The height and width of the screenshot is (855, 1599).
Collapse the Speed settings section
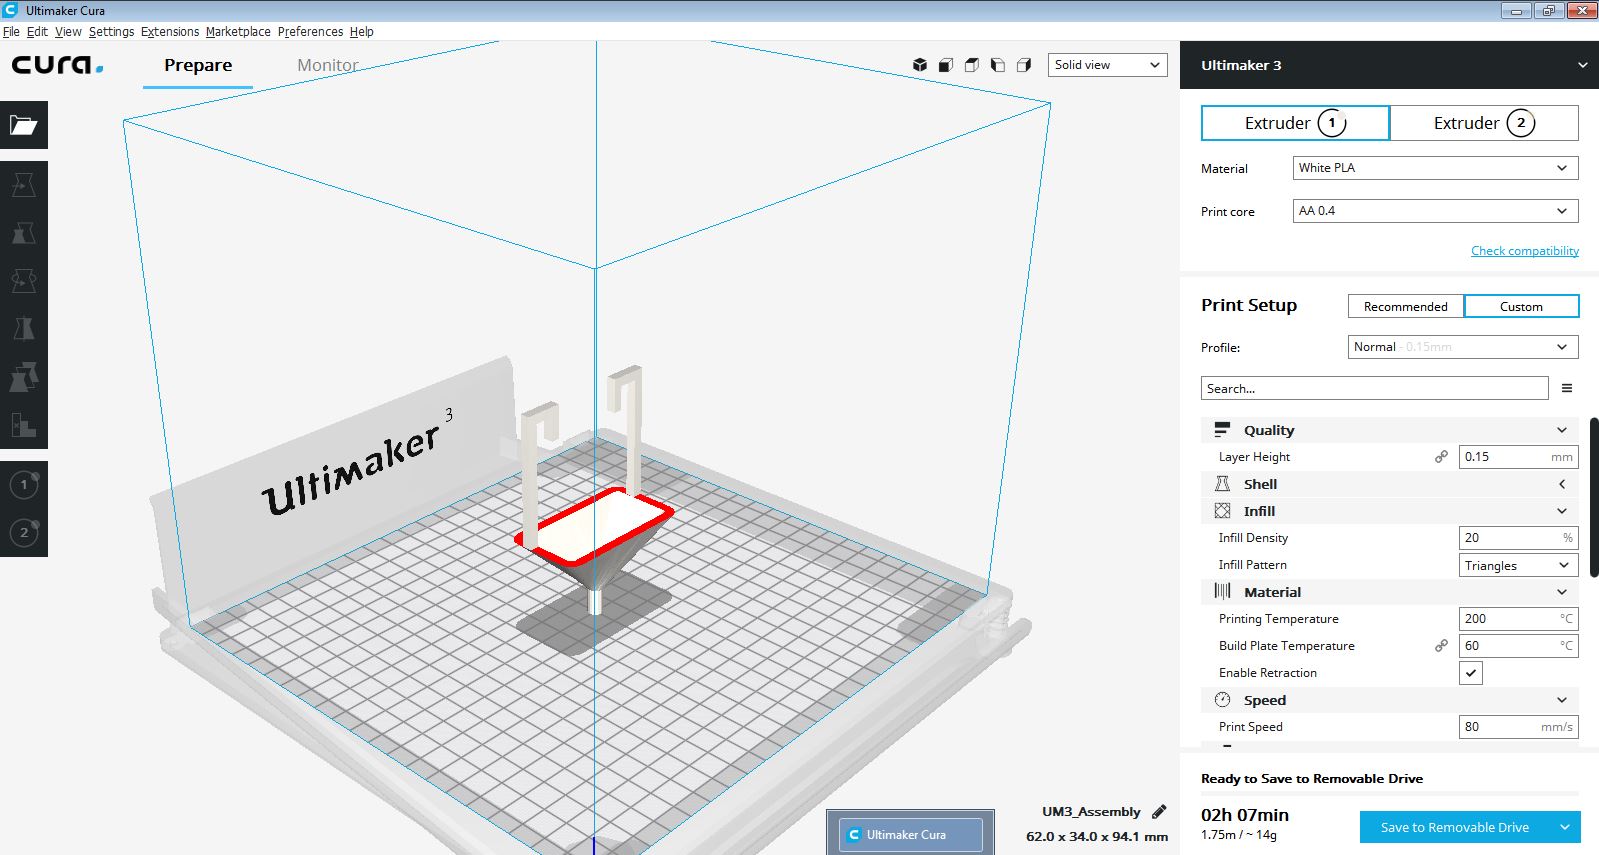(x=1390, y=700)
